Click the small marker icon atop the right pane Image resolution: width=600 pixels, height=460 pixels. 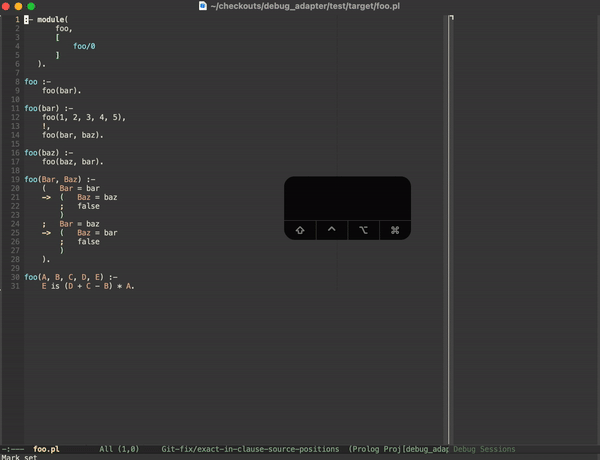(x=451, y=18)
